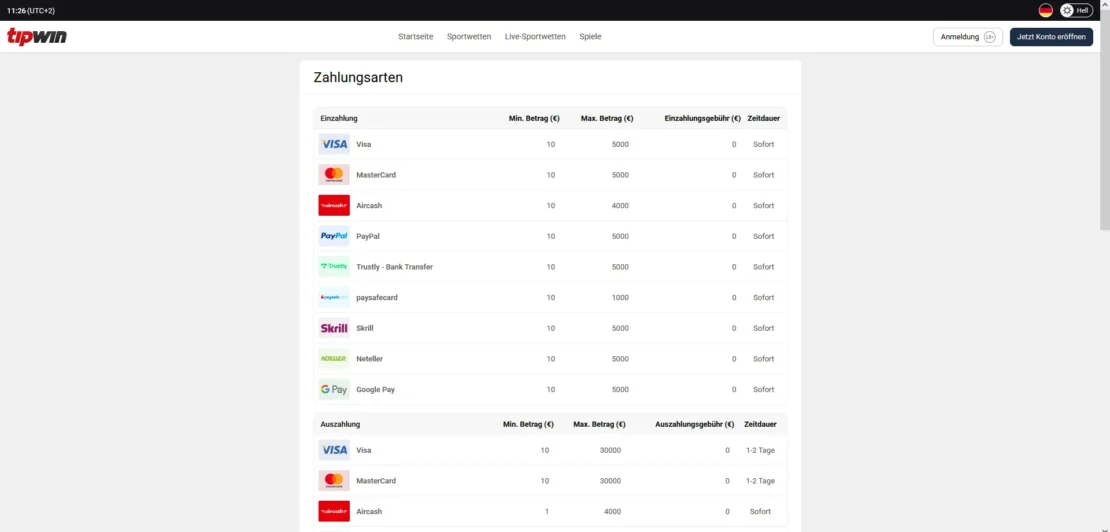The image size is (1110, 532).
Task: Click the paysafecard logo
Action: [334, 297]
